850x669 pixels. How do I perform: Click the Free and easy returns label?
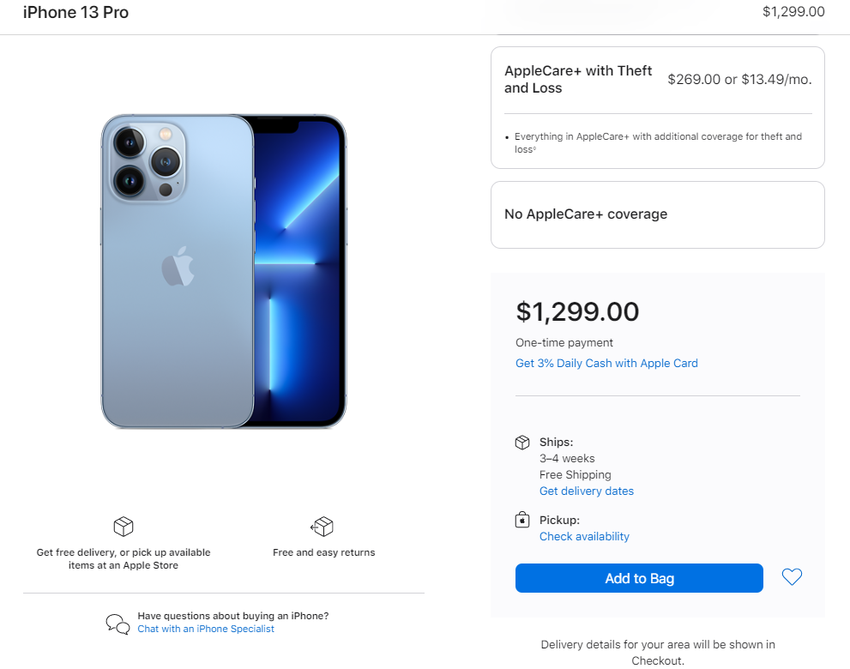323,552
